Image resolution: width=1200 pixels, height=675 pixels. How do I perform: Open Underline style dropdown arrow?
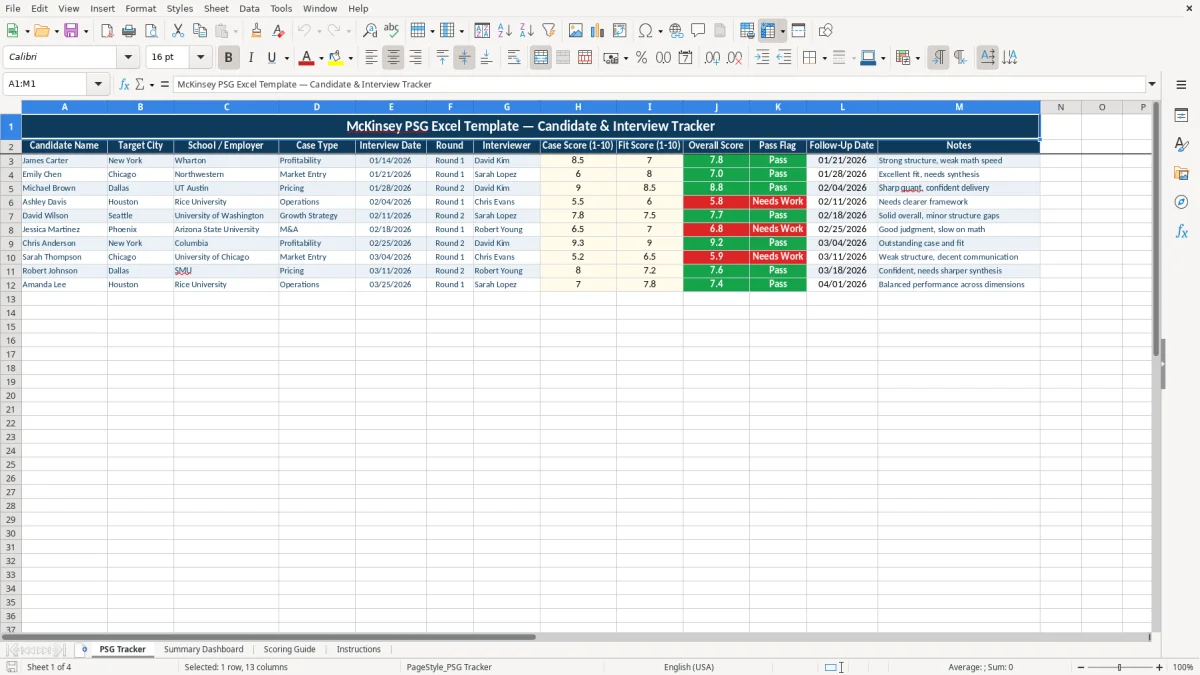[285, 58]
